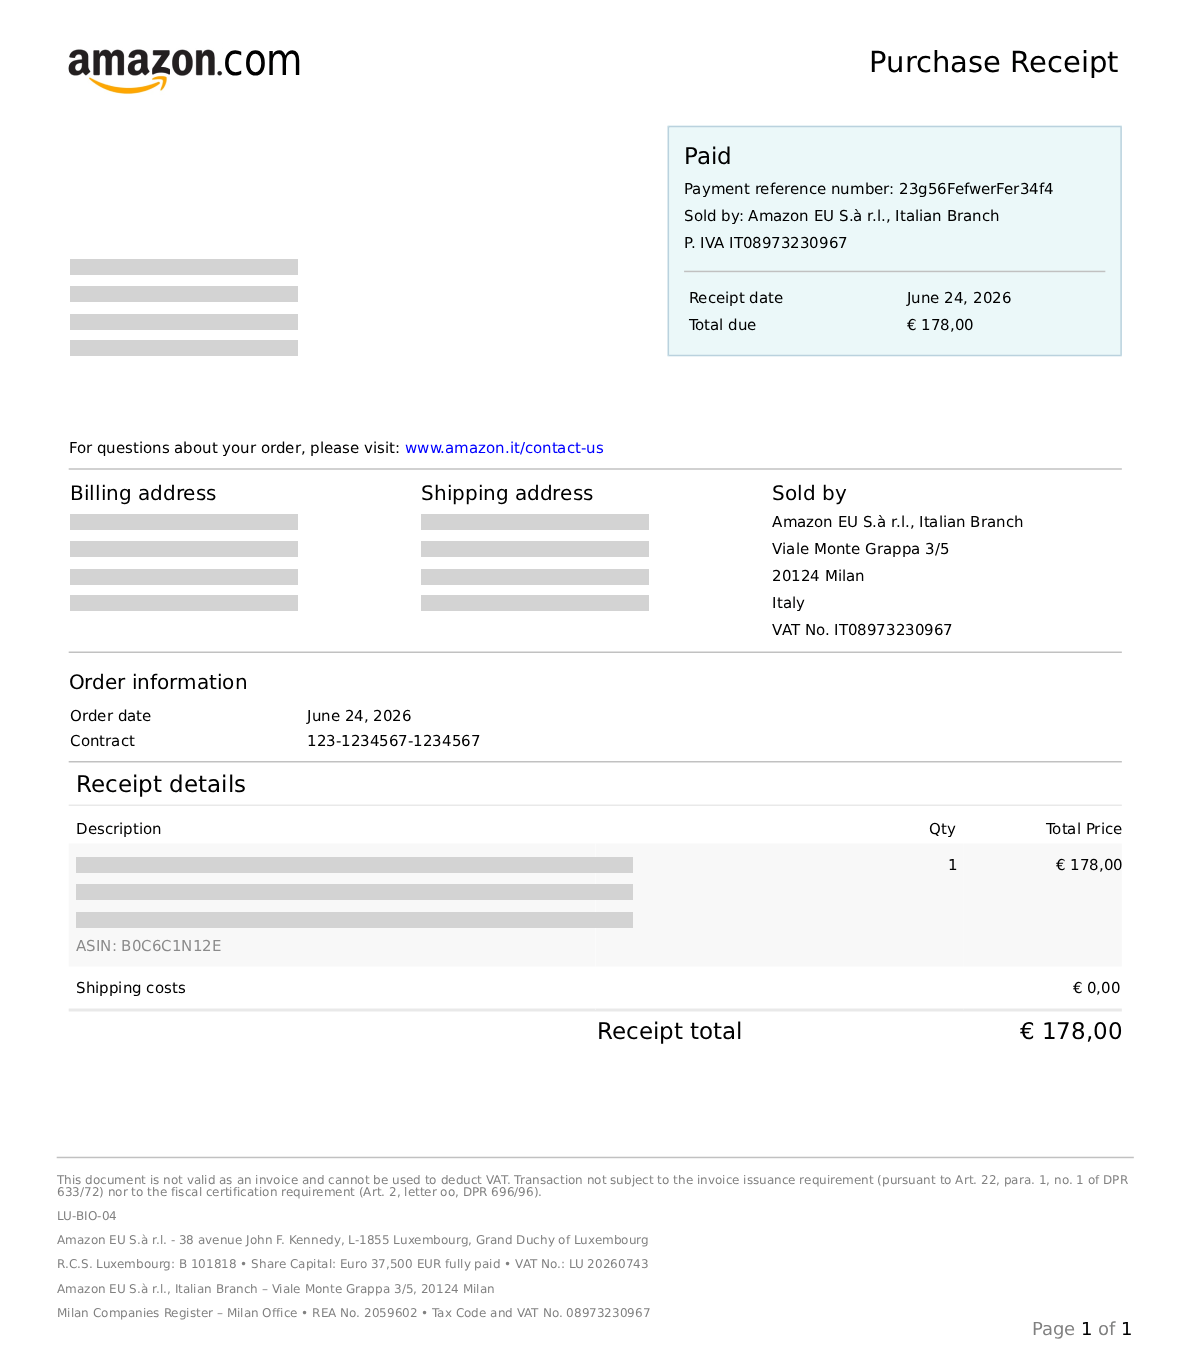The image size is (1191, 1366).
Task: Click the Qty column header
Action: coord(942,829)
